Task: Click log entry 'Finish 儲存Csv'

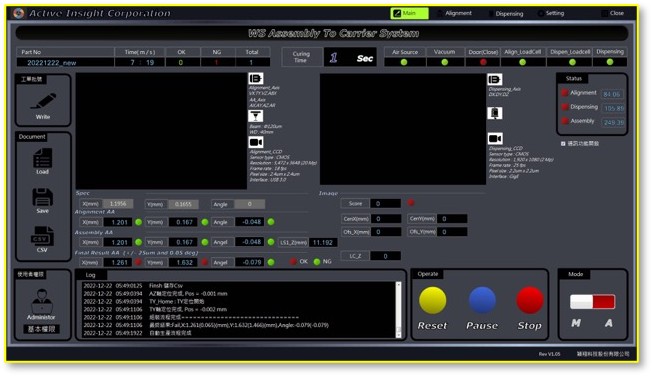Action: click(166, 286)
